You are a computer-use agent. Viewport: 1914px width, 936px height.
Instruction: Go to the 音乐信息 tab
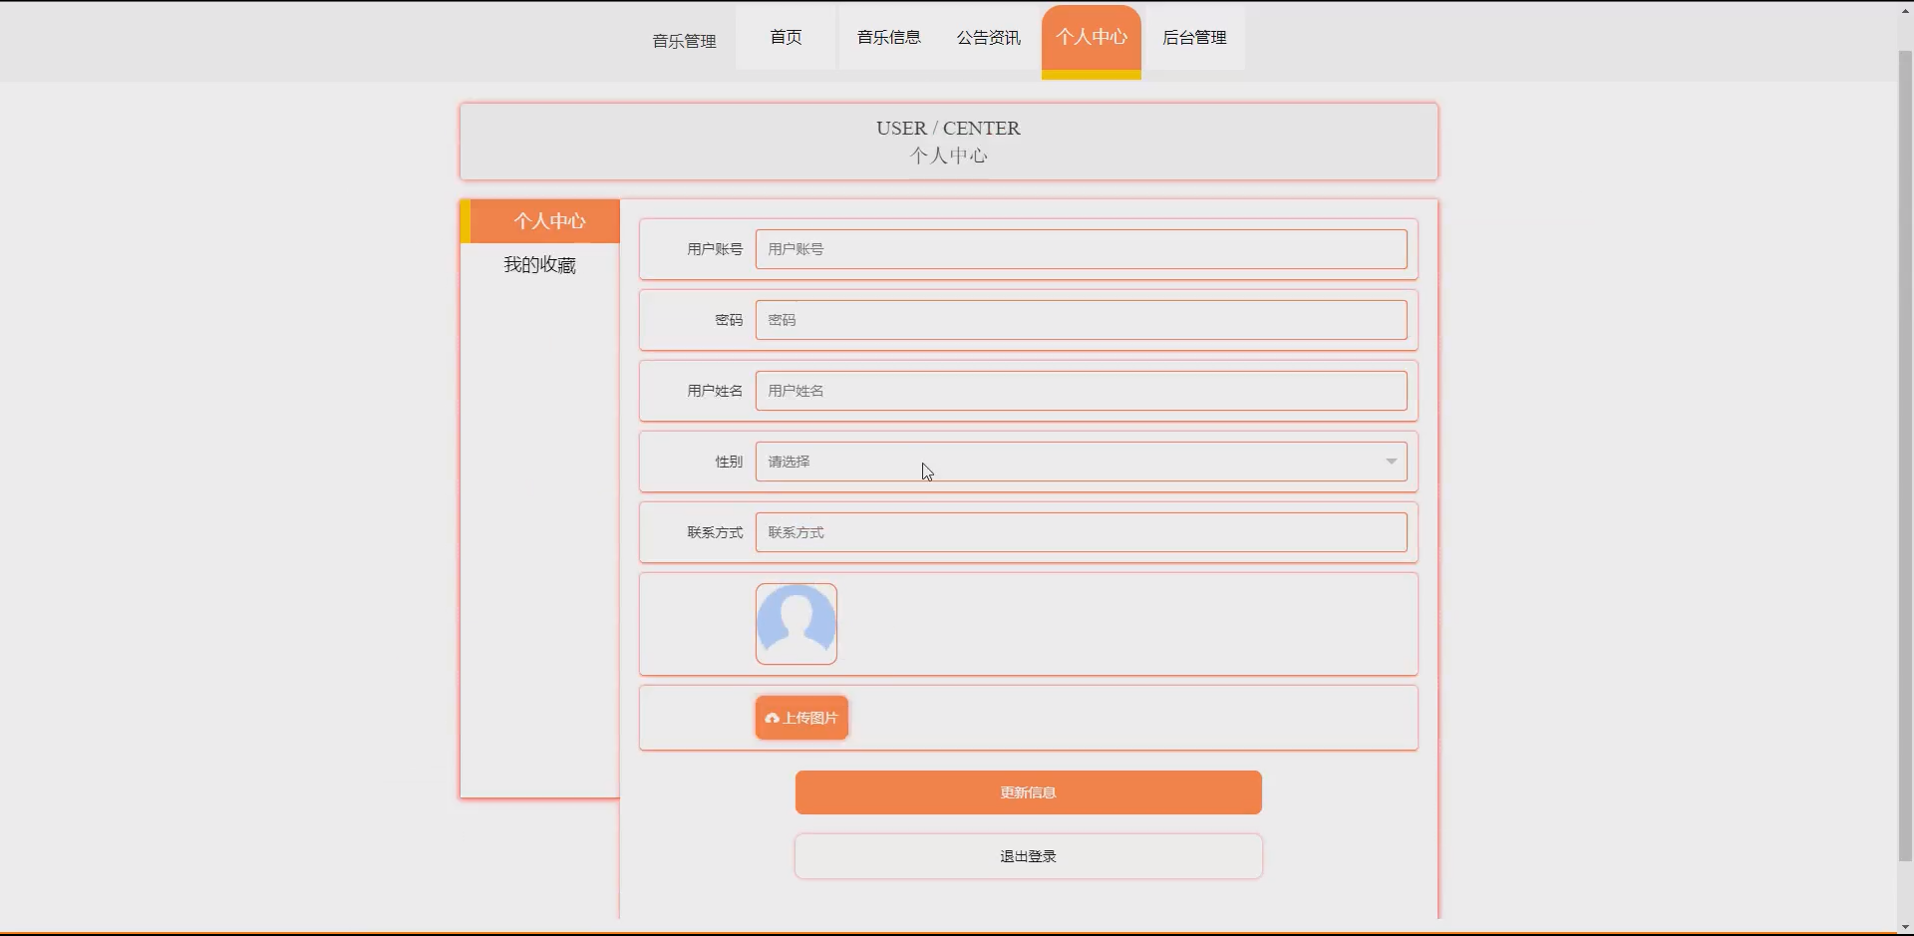[888, 37]
